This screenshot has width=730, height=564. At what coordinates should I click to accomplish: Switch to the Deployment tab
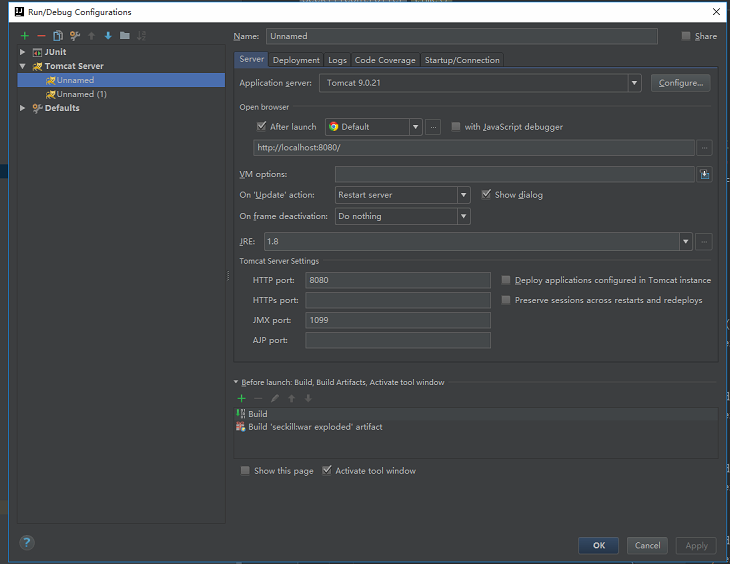(x=296, y=60)
